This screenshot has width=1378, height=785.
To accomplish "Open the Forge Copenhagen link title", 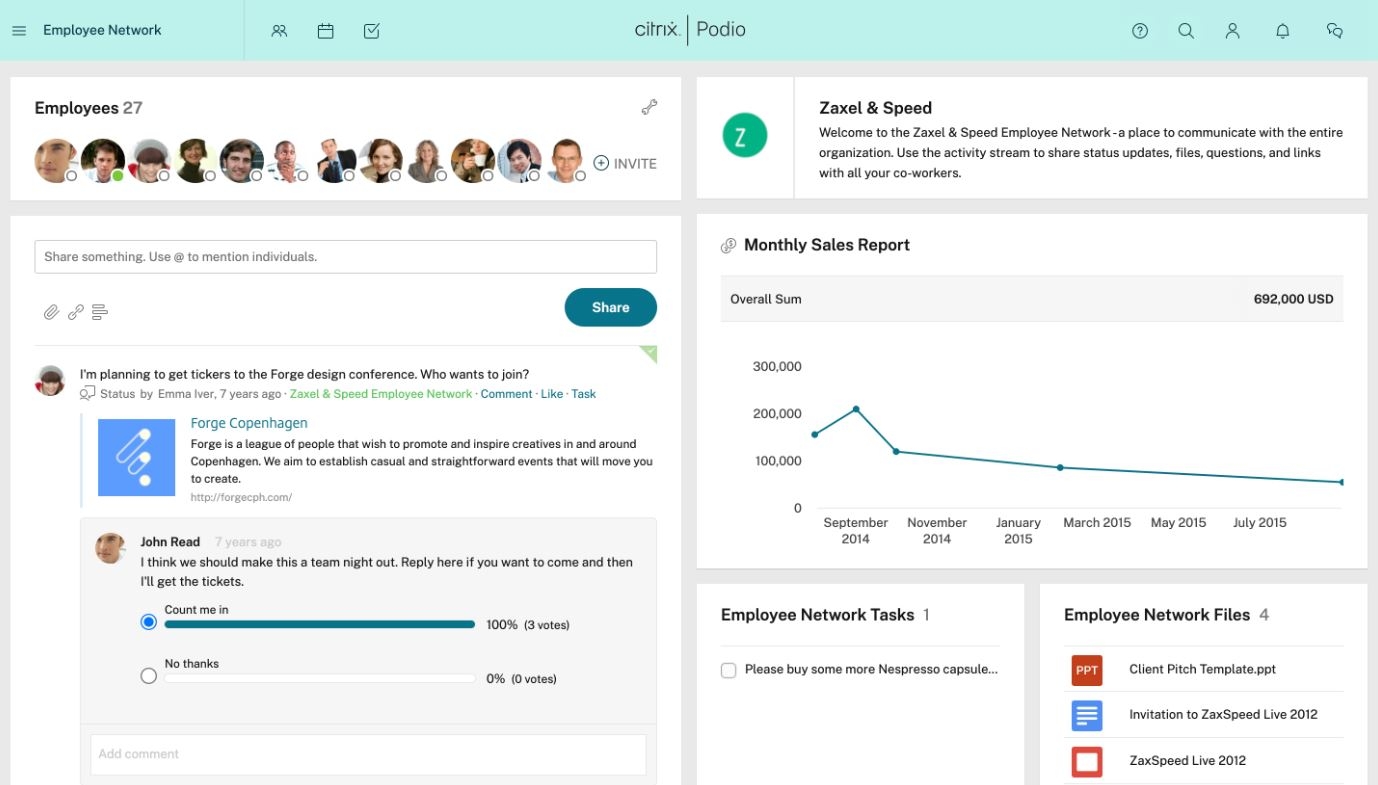I will coord(249,423).
